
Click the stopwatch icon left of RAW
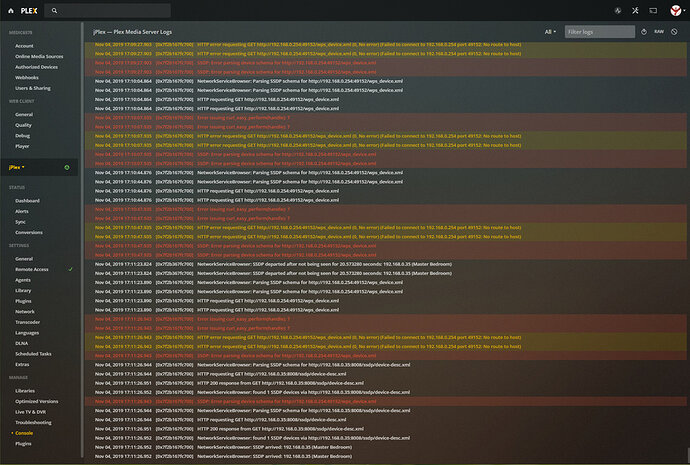(x=644, y=32)
